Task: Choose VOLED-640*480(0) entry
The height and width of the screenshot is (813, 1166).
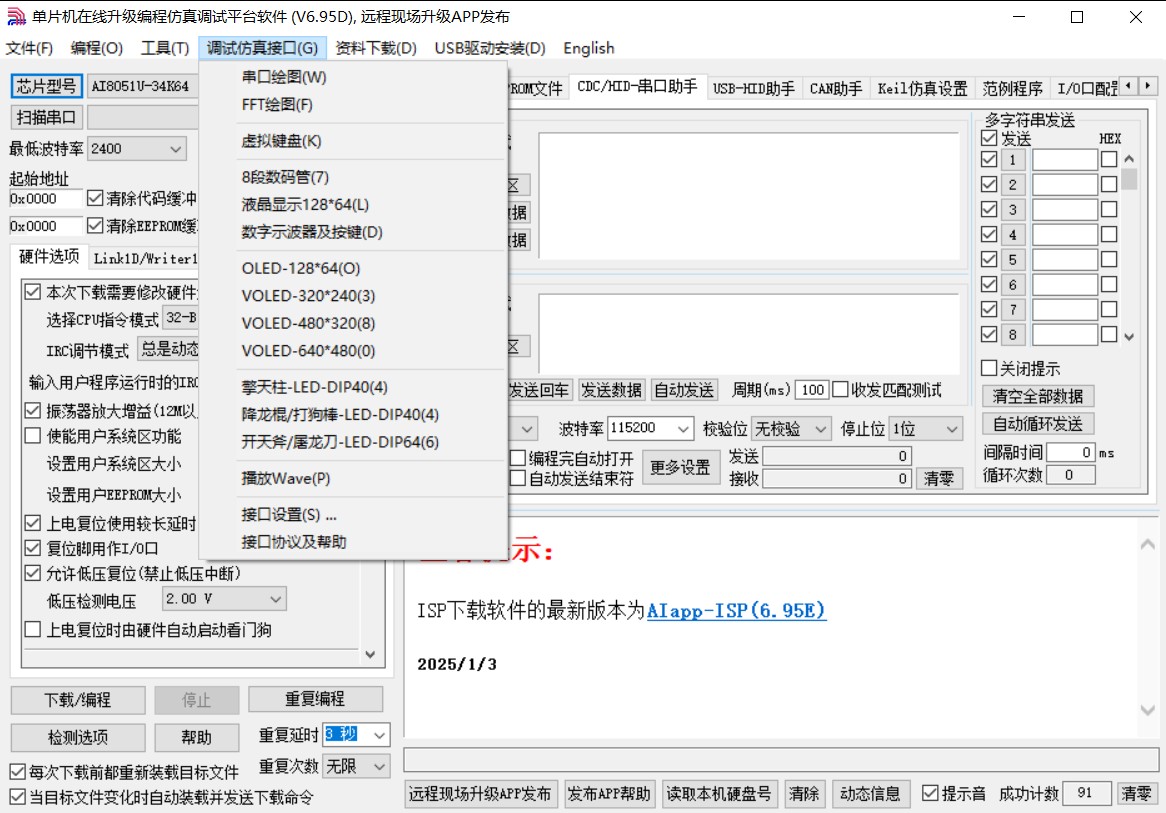Action: click(308, 350)
